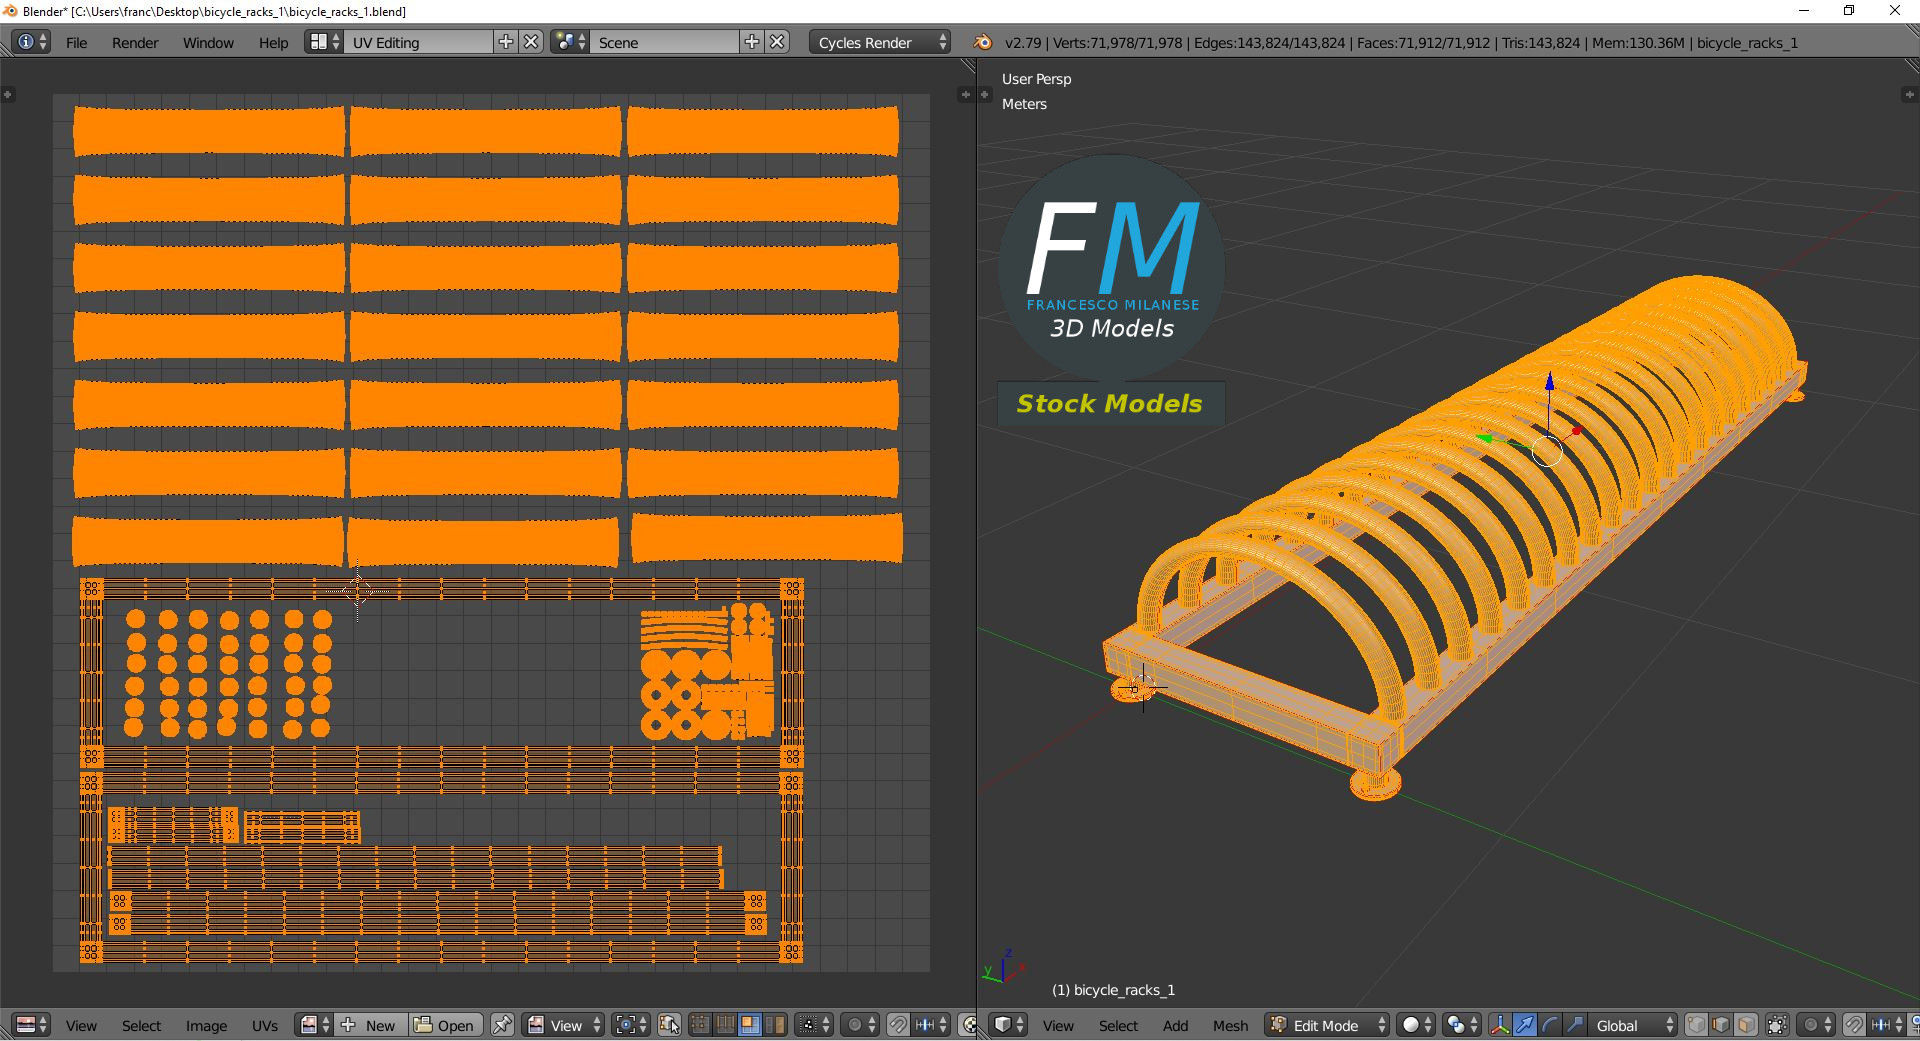Screen dimensions: 1920x1041
Task: Toggle limit selection to visible
Action: 1777,1025
